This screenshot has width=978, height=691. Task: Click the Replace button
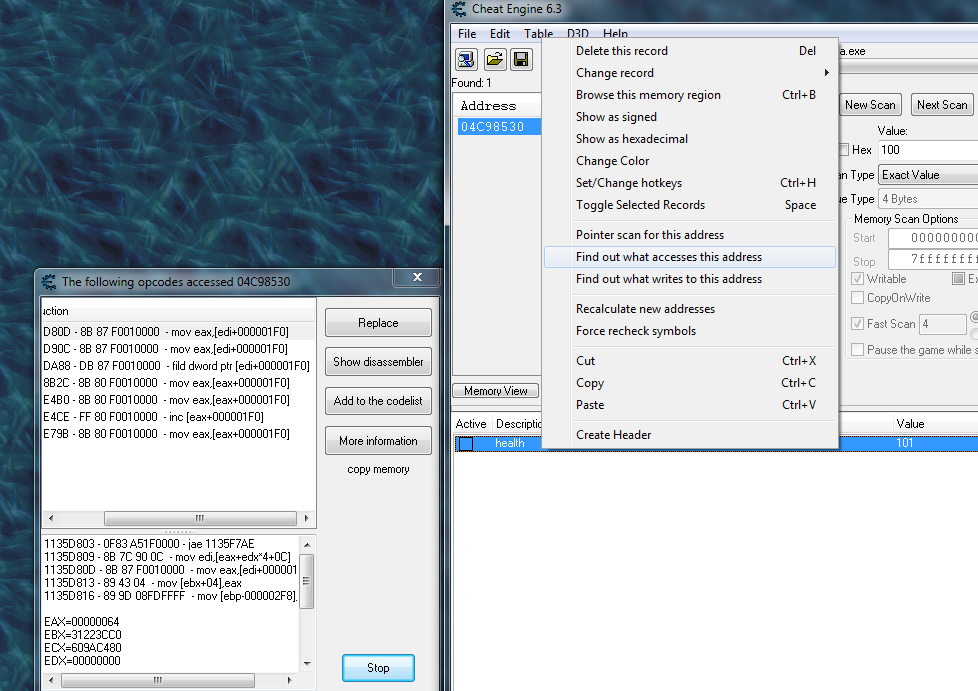tap(378, 323)
